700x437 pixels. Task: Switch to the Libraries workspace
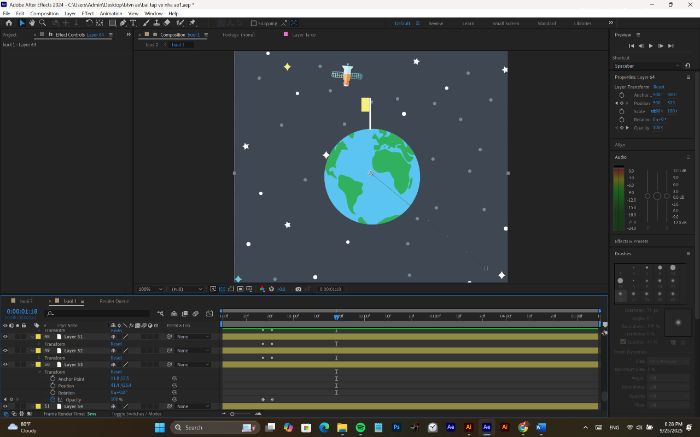coord(582,23)
